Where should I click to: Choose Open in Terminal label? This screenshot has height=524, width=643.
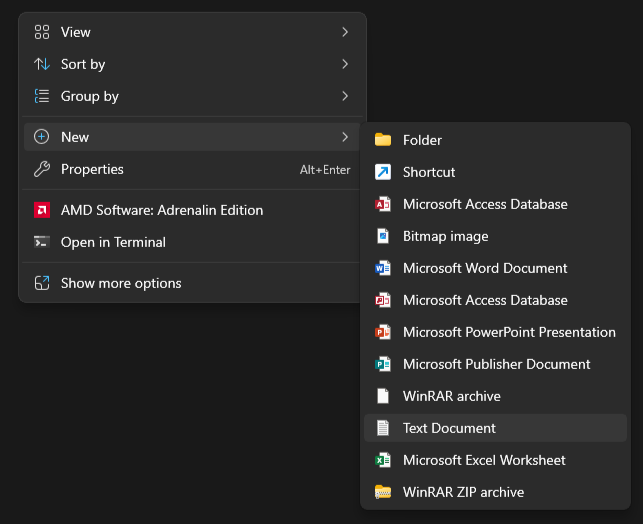point(113,242)
